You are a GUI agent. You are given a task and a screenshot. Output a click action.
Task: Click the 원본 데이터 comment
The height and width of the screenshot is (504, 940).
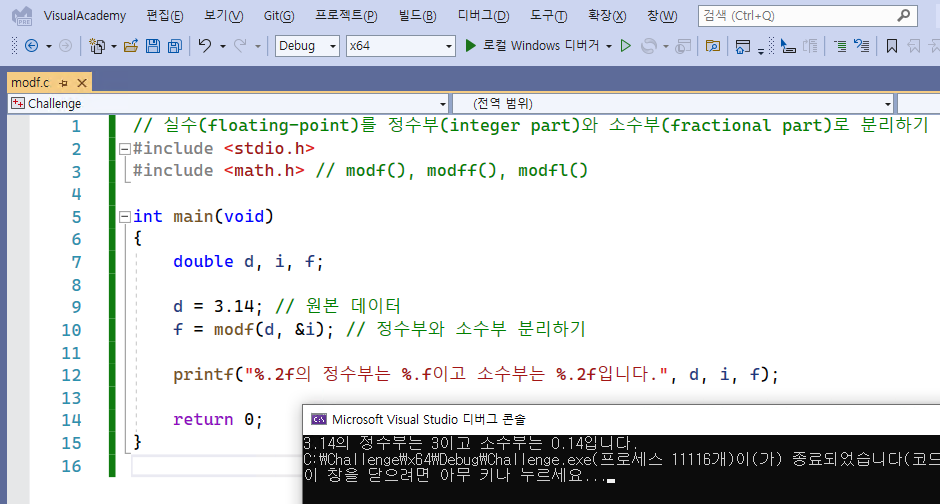[x=338, y=306]
